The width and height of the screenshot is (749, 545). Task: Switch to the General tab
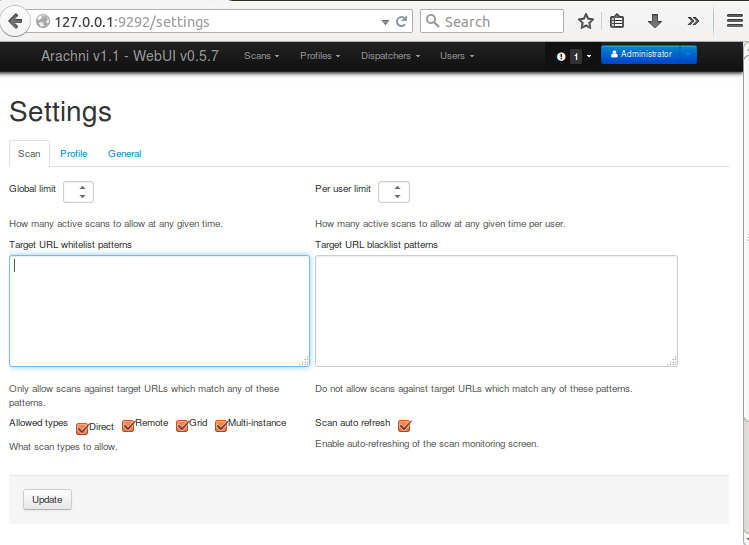[125, 154]
